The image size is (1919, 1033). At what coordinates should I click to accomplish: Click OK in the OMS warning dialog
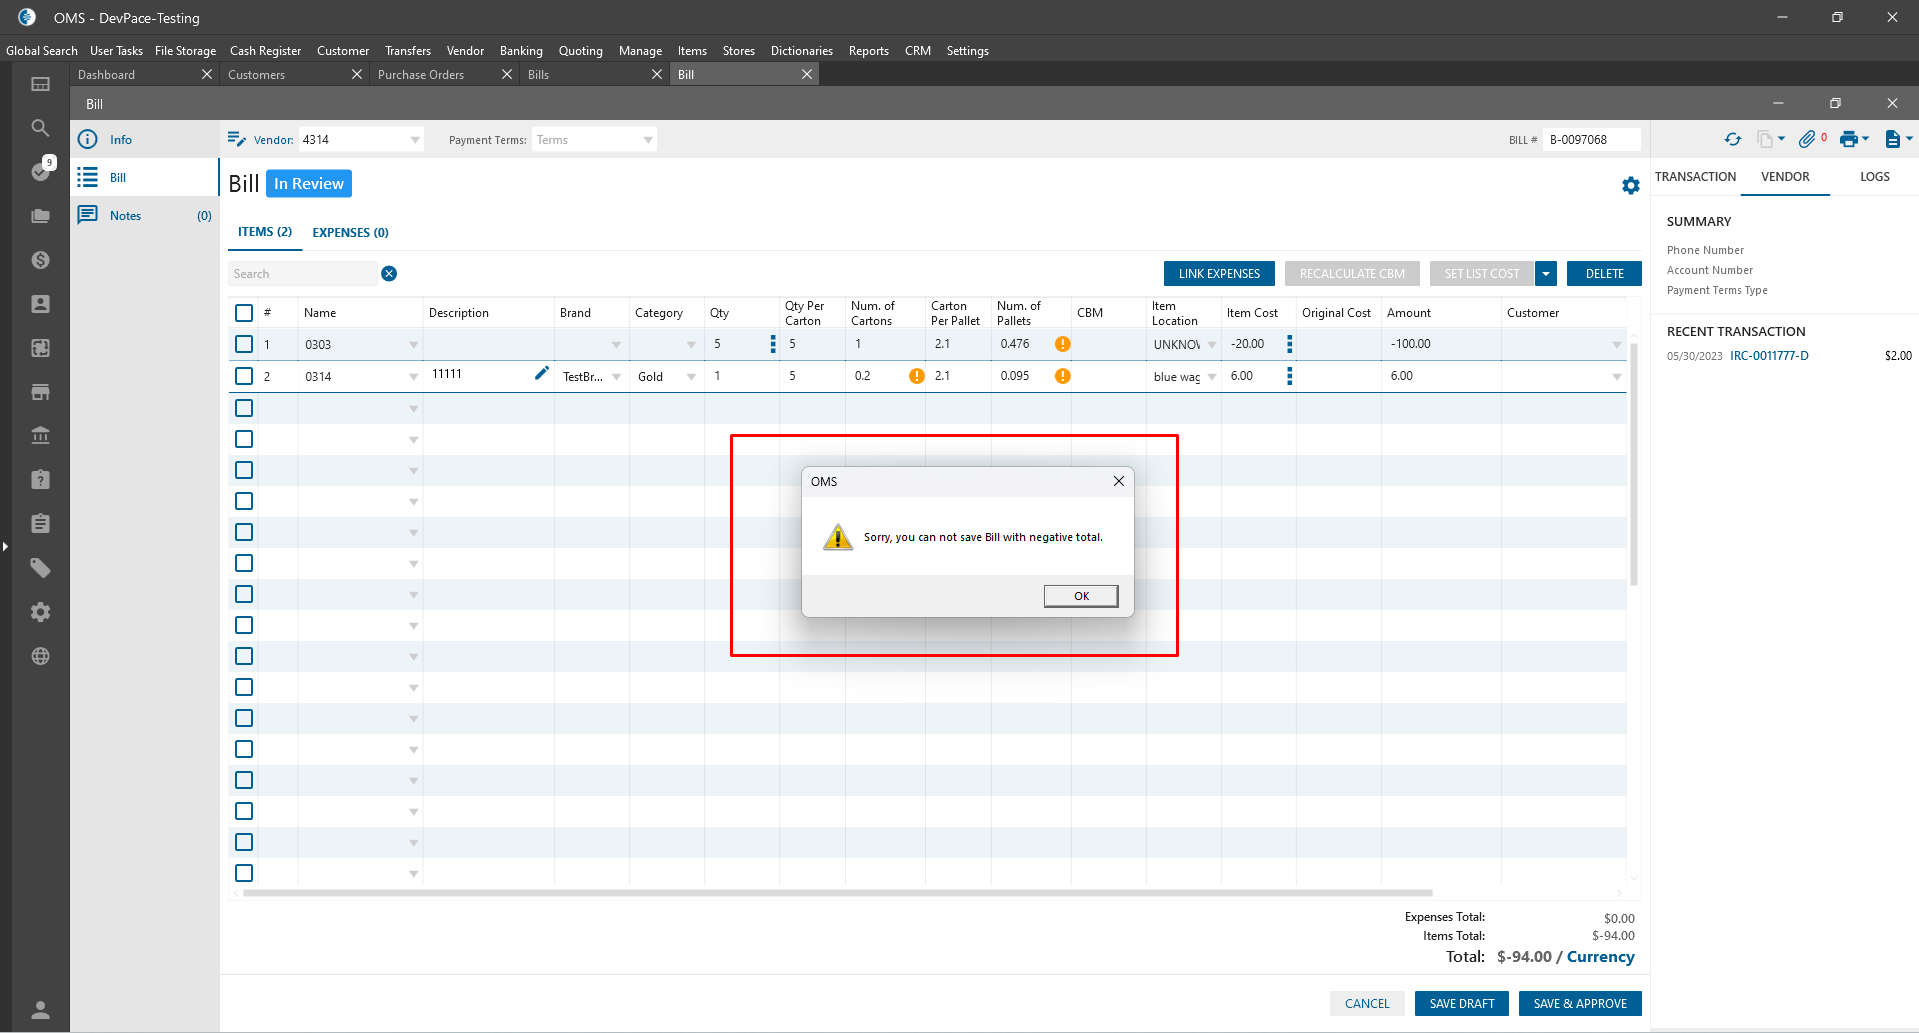(x=1081, y=596)
